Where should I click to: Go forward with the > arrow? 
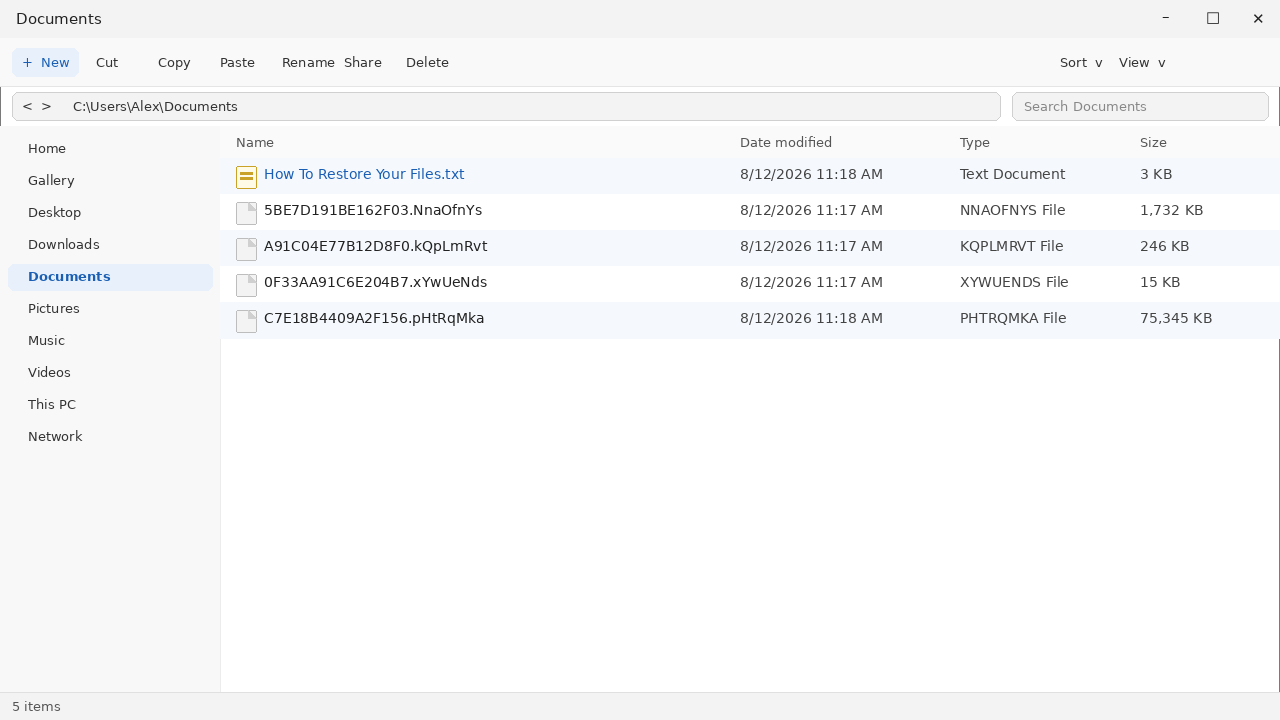46,106
